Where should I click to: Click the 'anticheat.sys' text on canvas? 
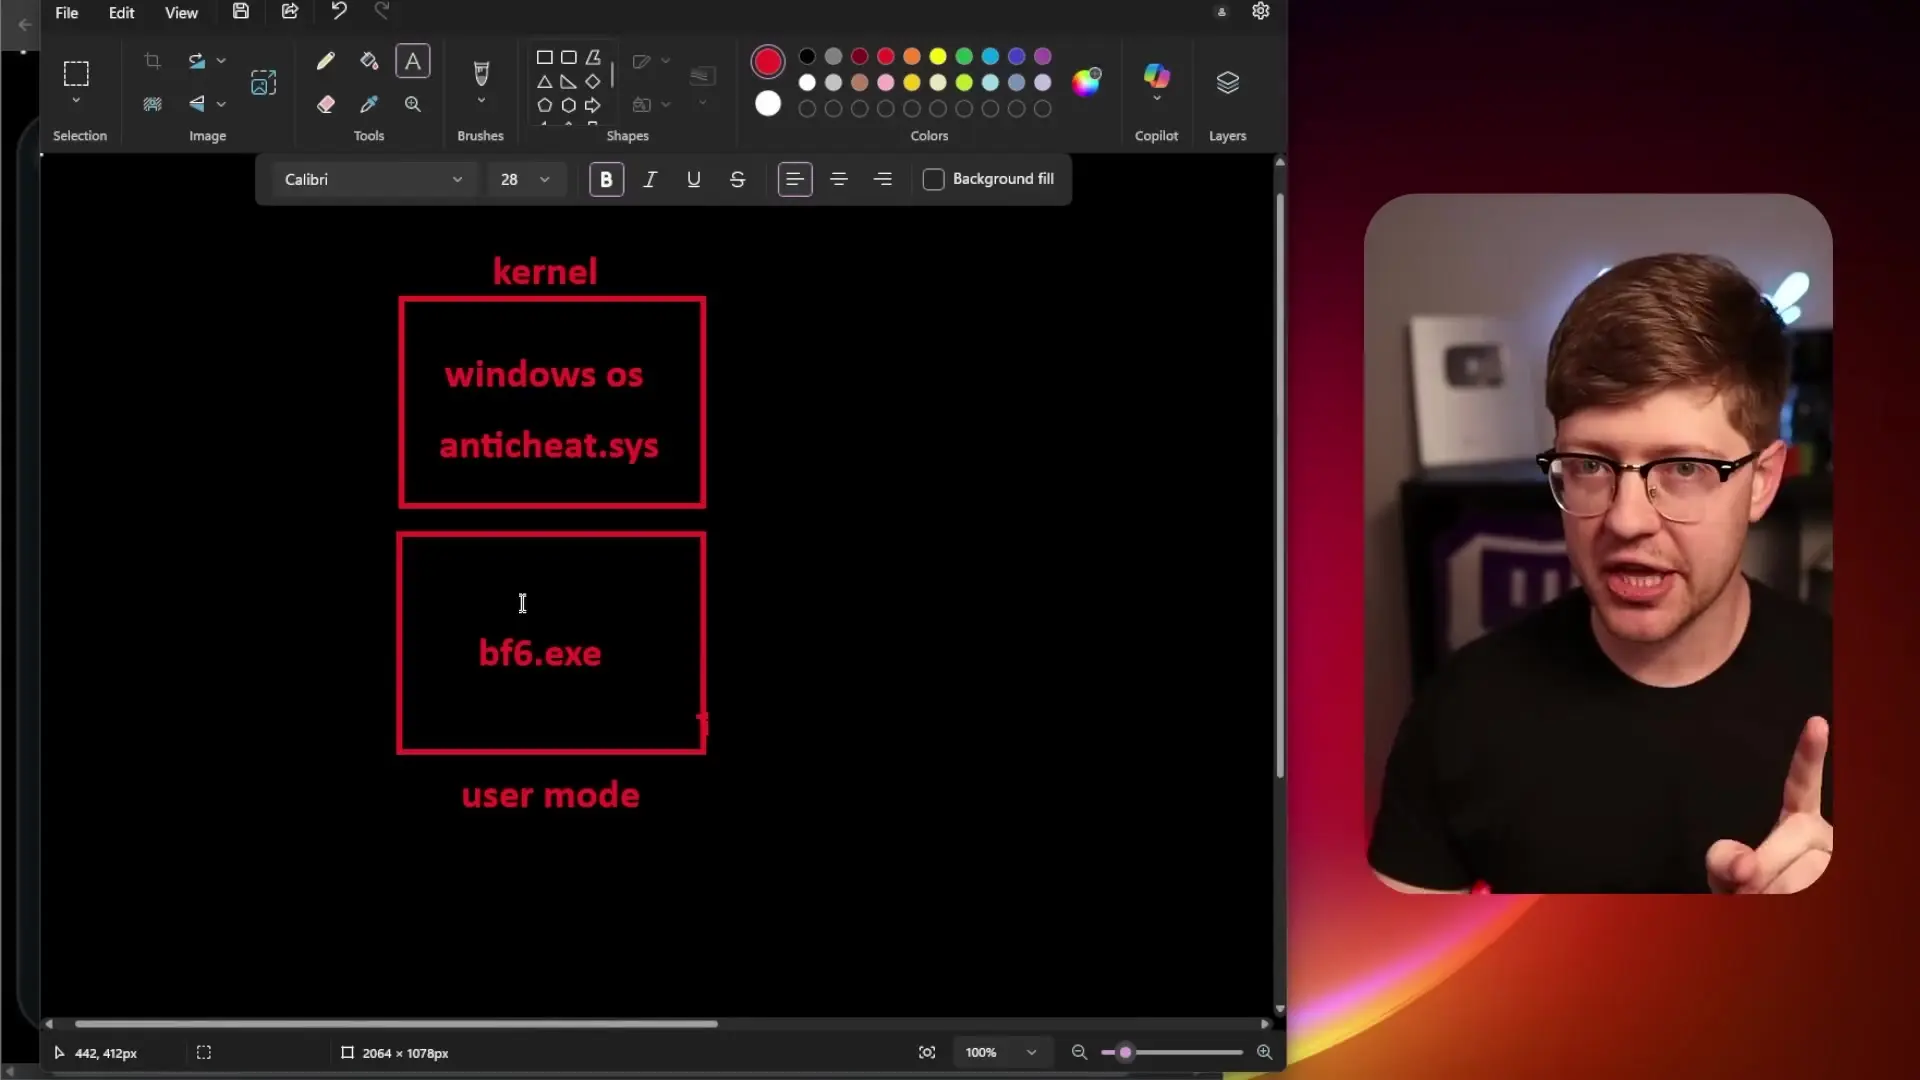coord(549,446)
